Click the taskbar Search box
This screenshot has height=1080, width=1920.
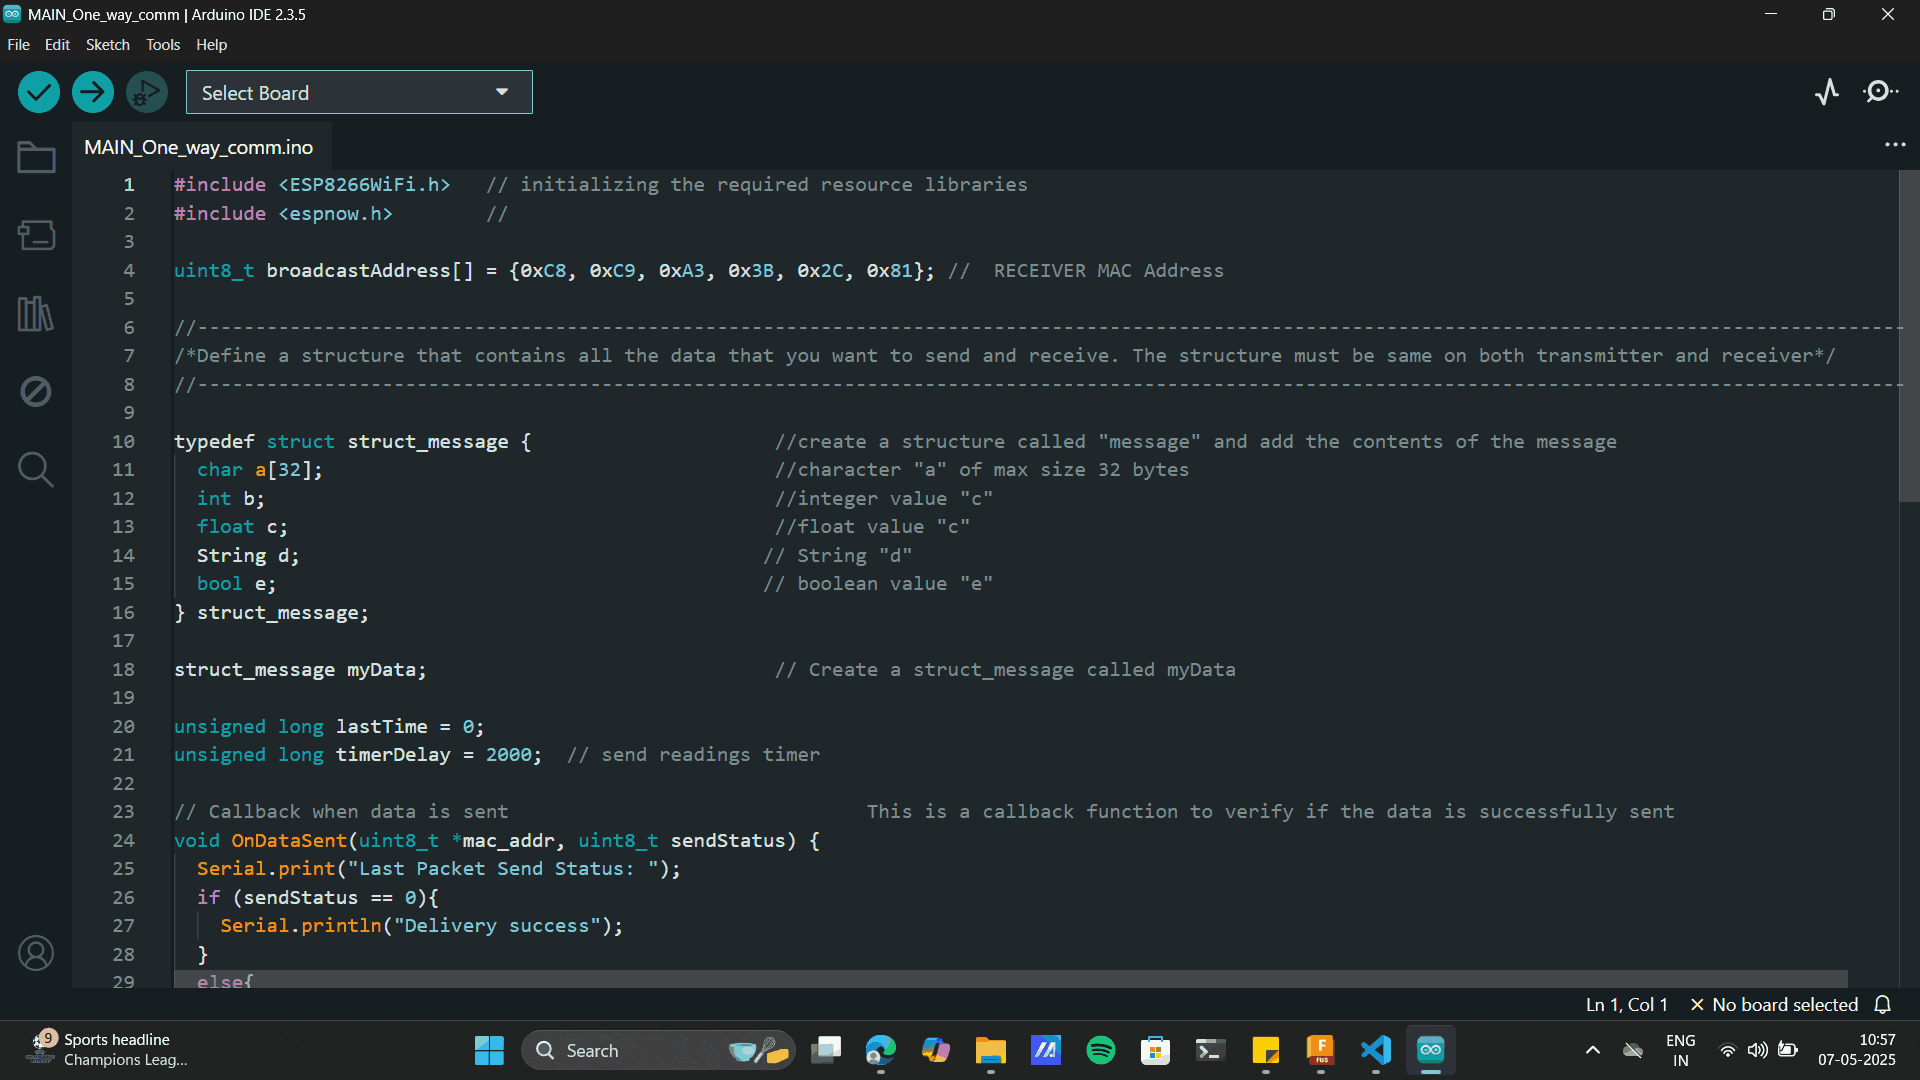658,1050
